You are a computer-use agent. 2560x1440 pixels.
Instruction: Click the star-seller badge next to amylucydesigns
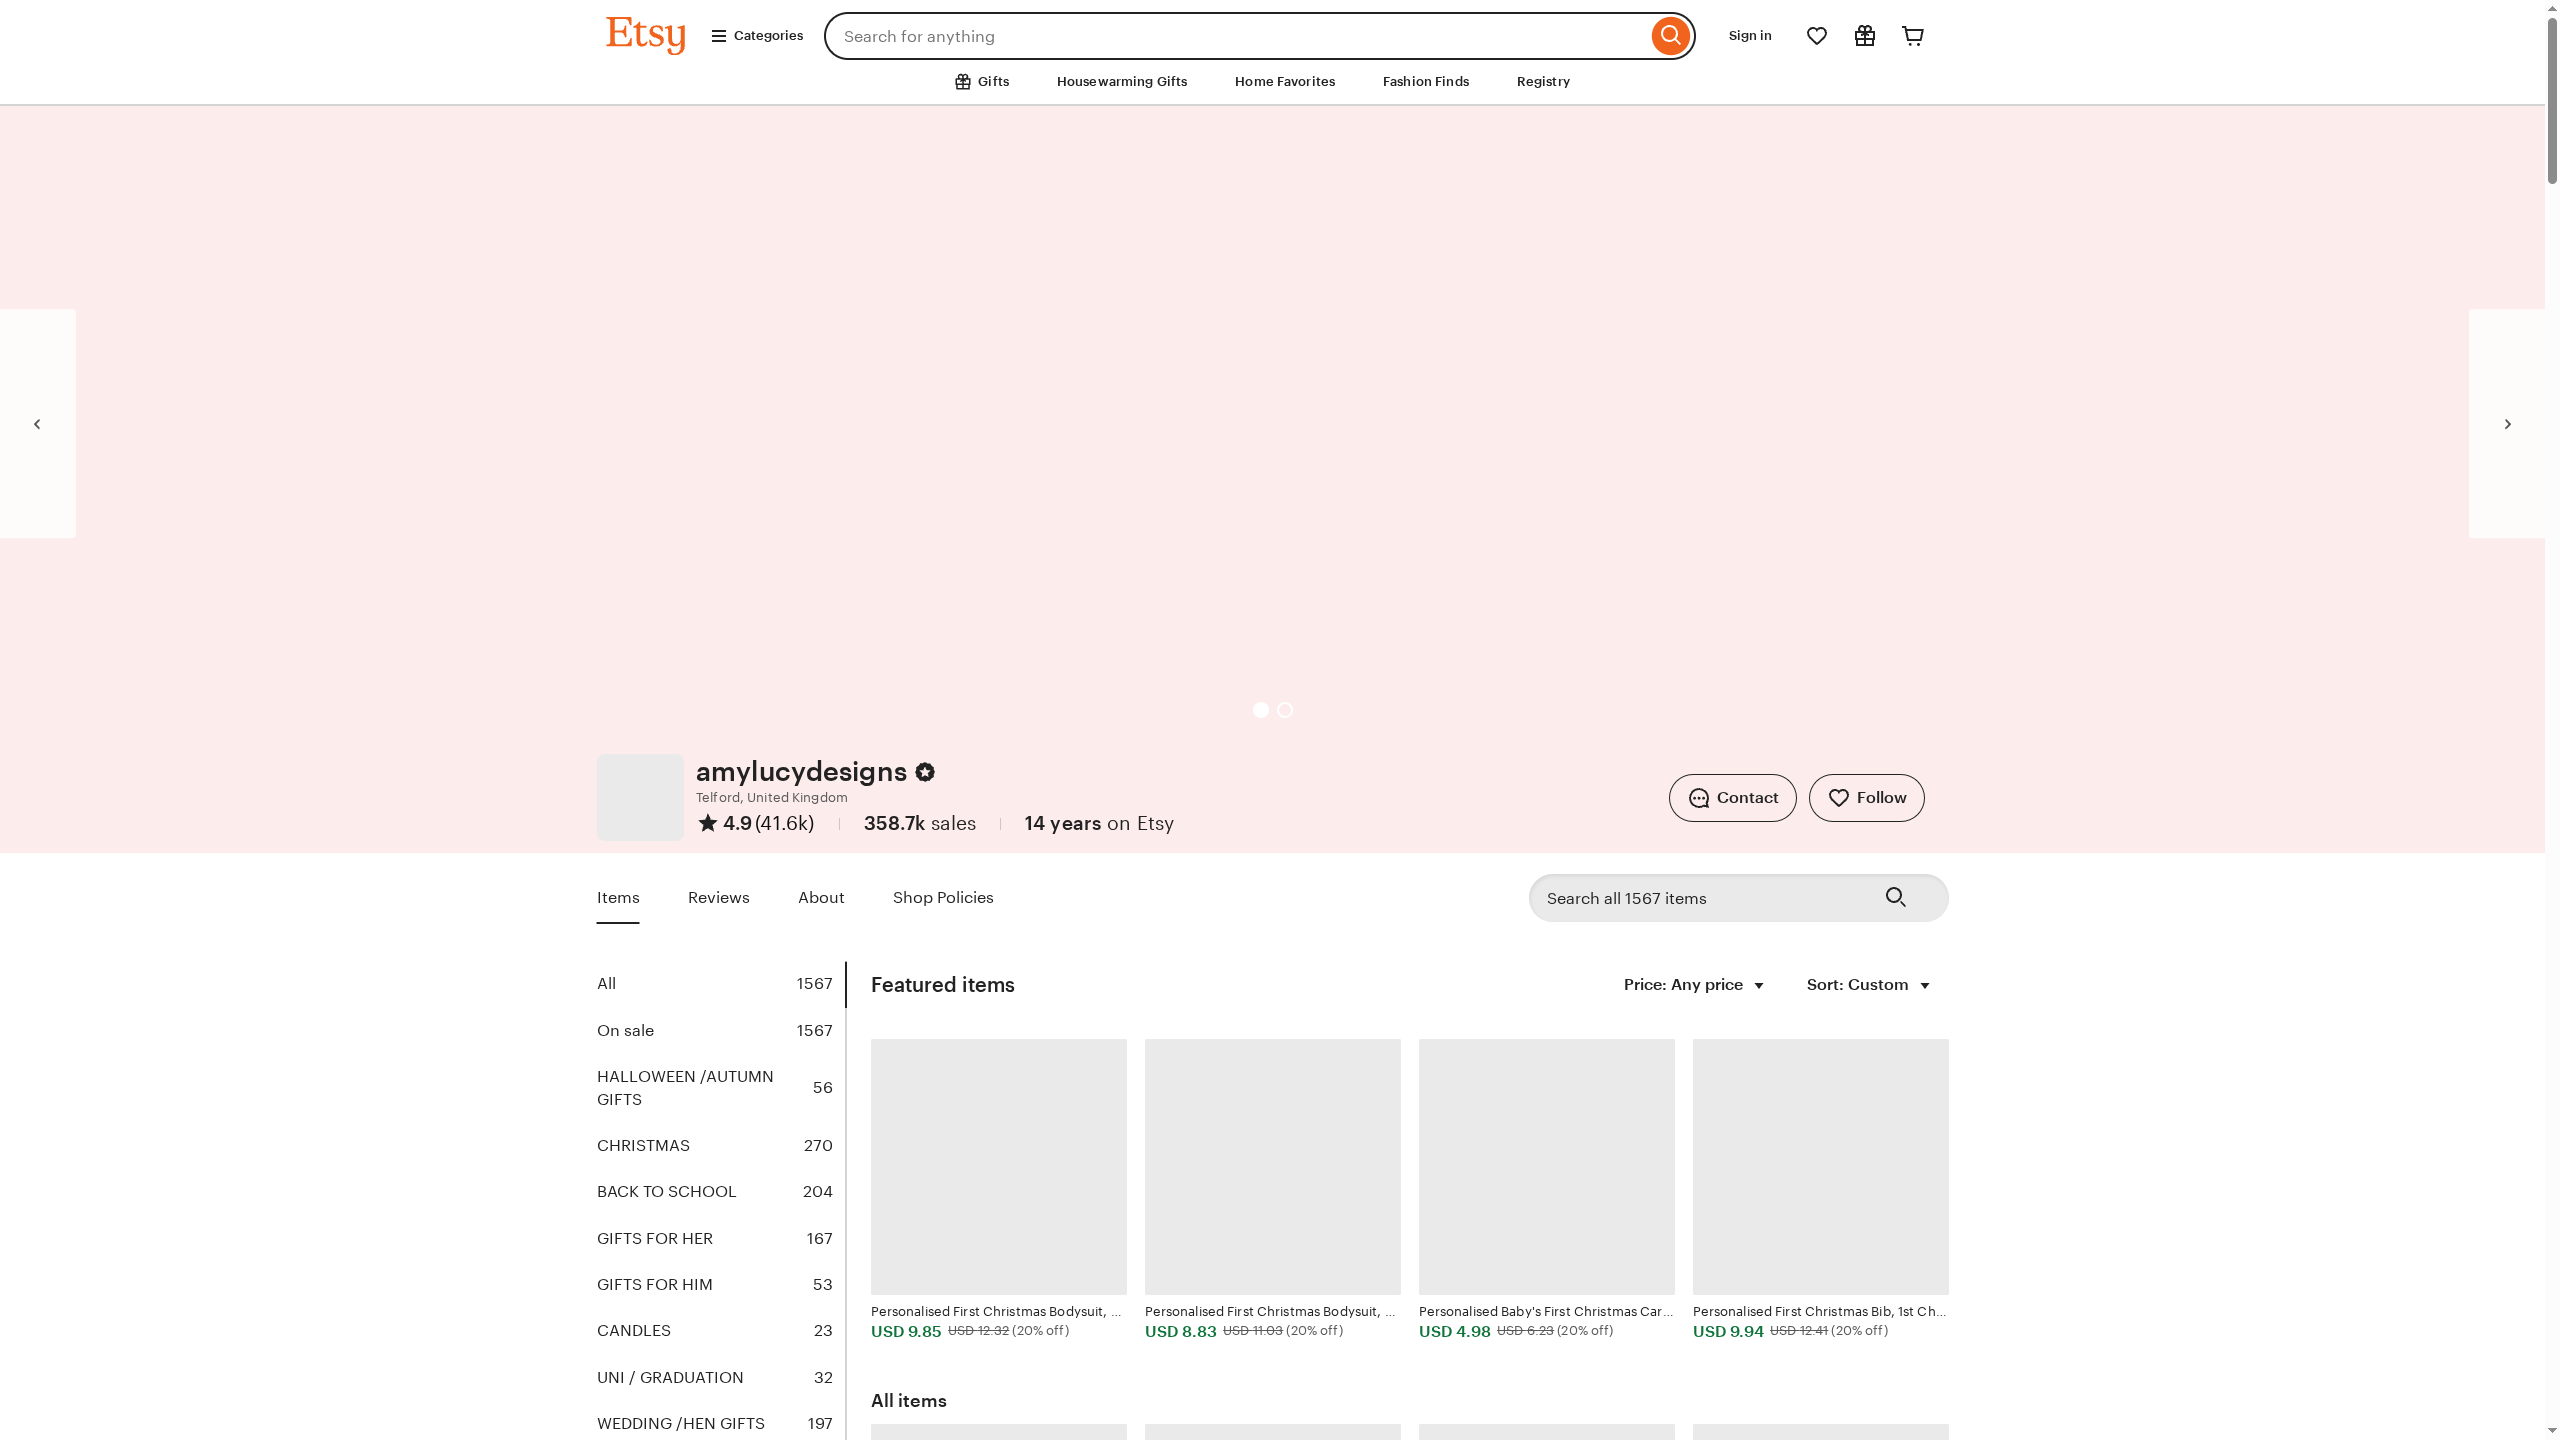pos(925,771)
